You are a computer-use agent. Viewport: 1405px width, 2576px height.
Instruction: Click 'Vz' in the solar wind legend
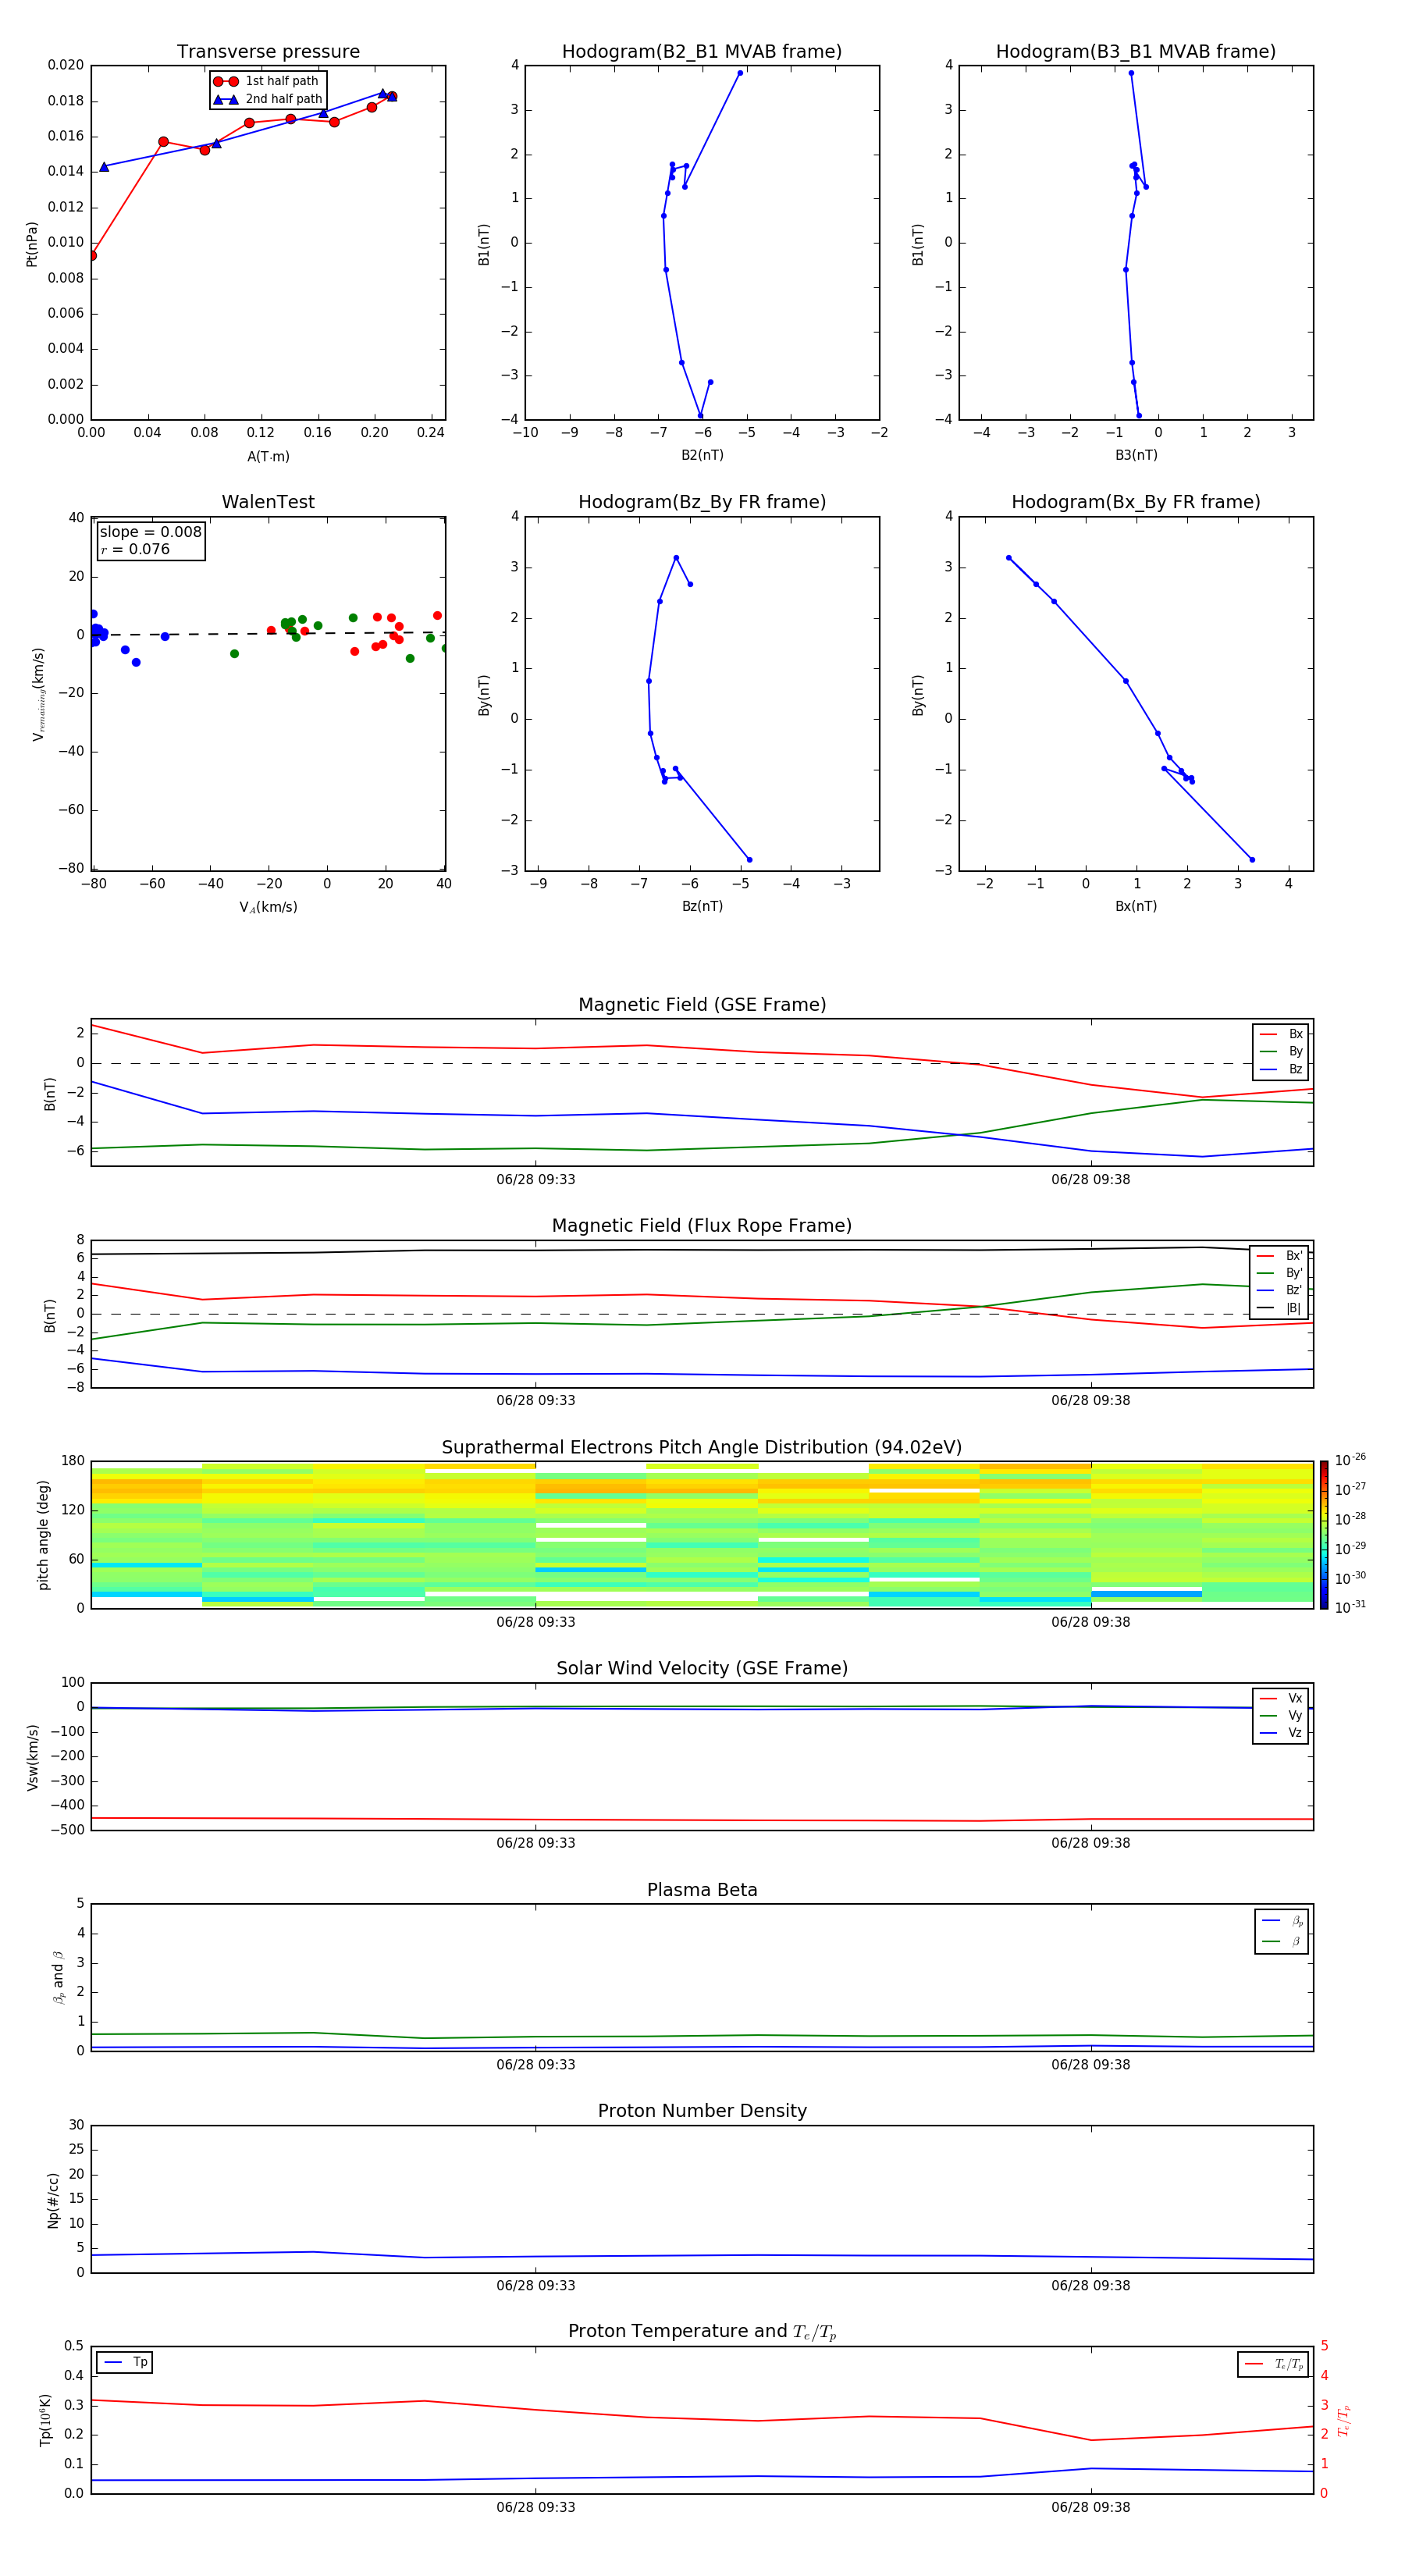(x=1295, y=1733)
